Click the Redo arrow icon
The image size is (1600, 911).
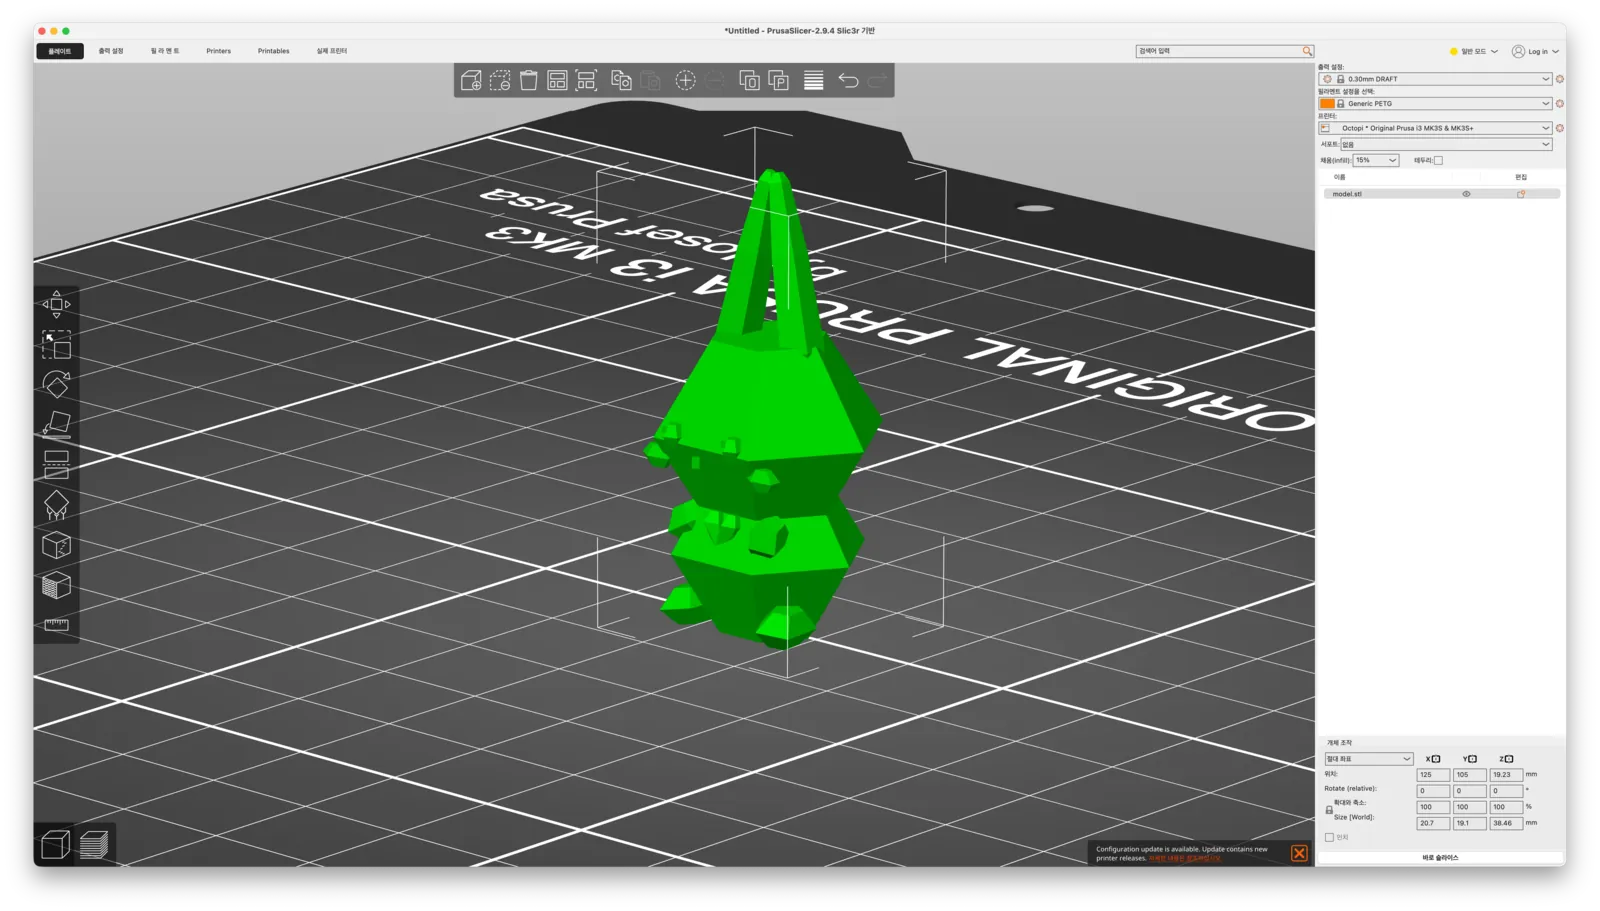coord(877,80)
